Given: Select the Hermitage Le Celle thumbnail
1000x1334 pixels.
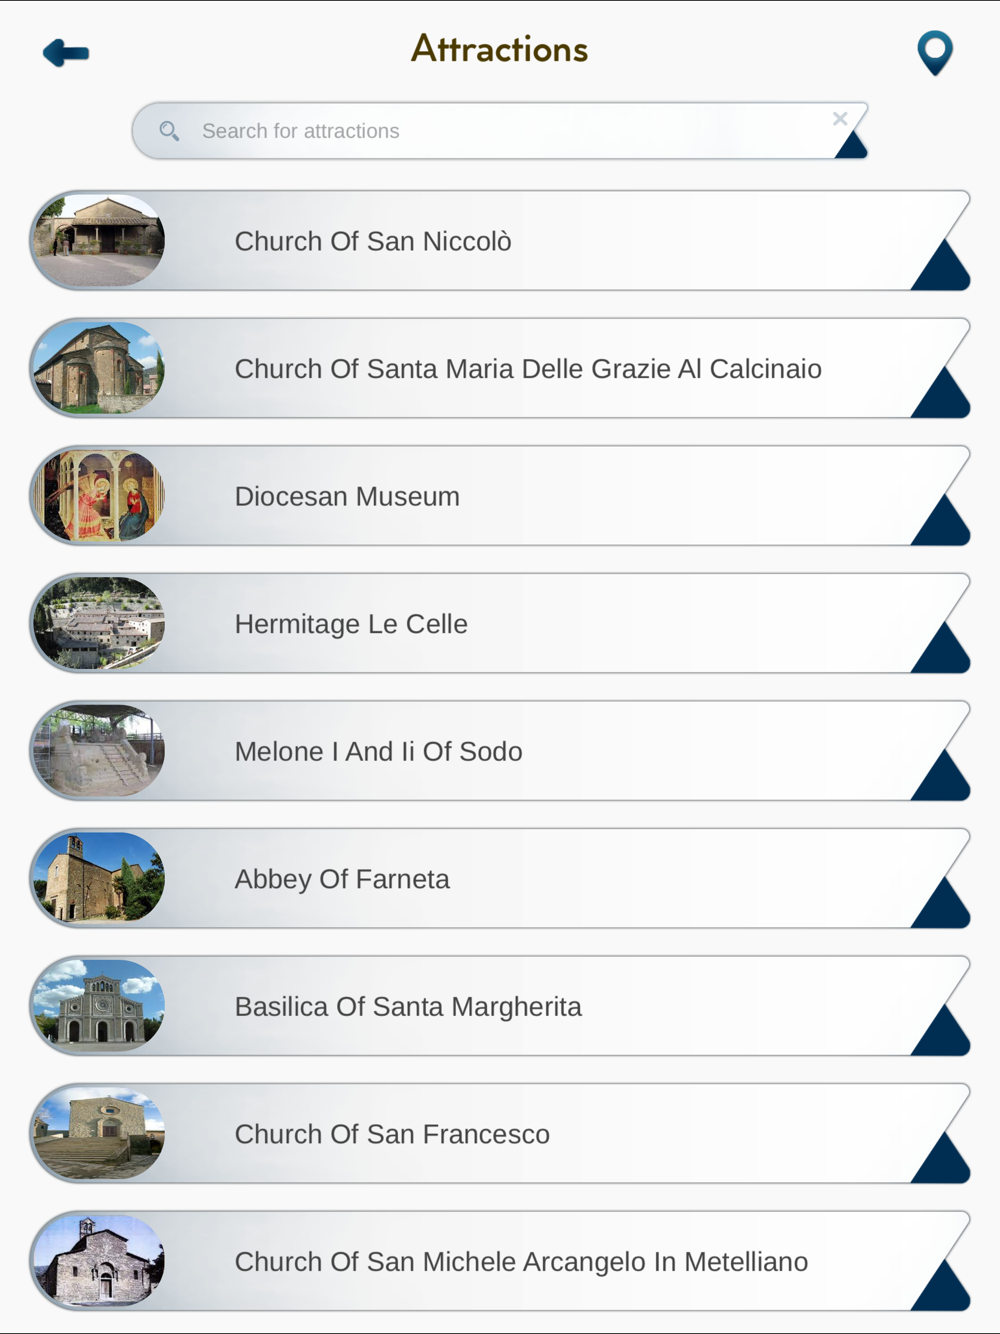Looking at the screenshot, I should (x=99, y=624).
